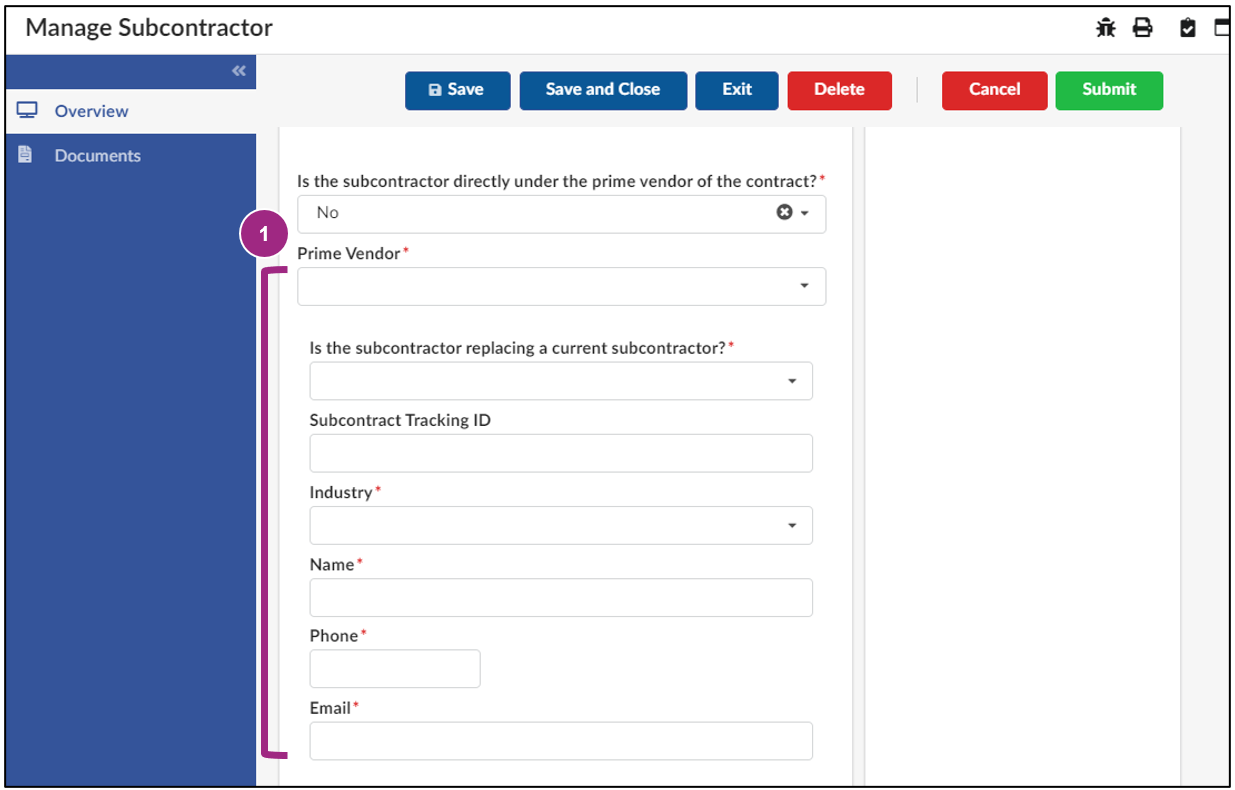Click the Save and Close button
The width and height of the screenshot is (1235, 790).
[602, 90]
